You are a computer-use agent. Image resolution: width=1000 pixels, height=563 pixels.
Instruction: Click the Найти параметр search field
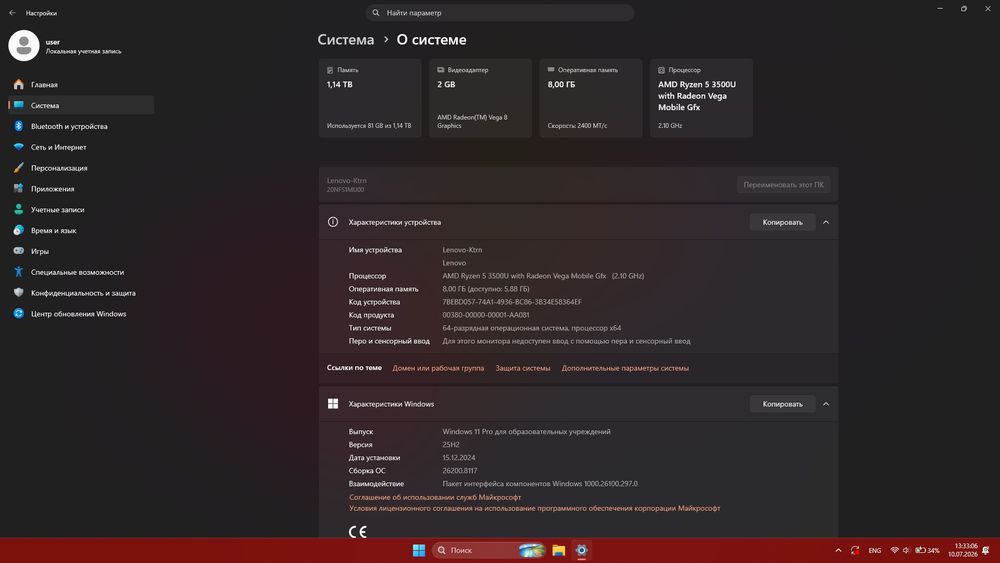point(500,13)
